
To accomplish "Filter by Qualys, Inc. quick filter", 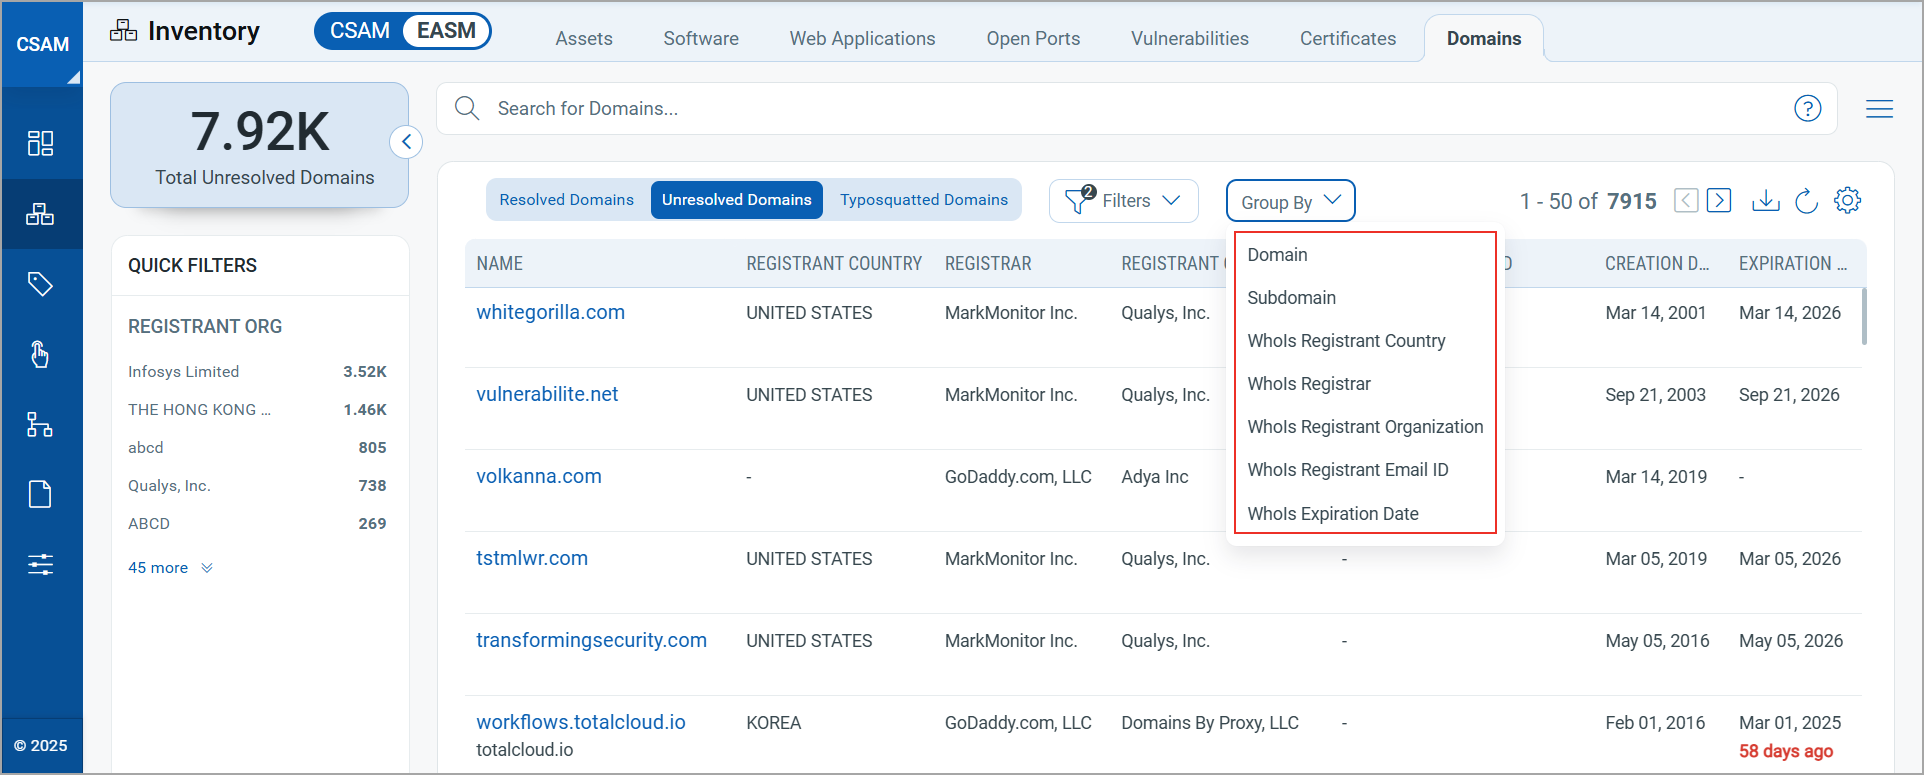I will pos(257,486).
